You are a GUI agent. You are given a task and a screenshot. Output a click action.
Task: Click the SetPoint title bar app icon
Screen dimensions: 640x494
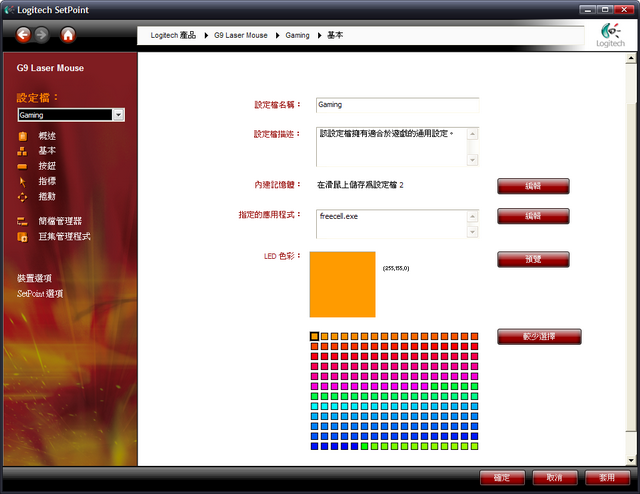click(9, 9)
